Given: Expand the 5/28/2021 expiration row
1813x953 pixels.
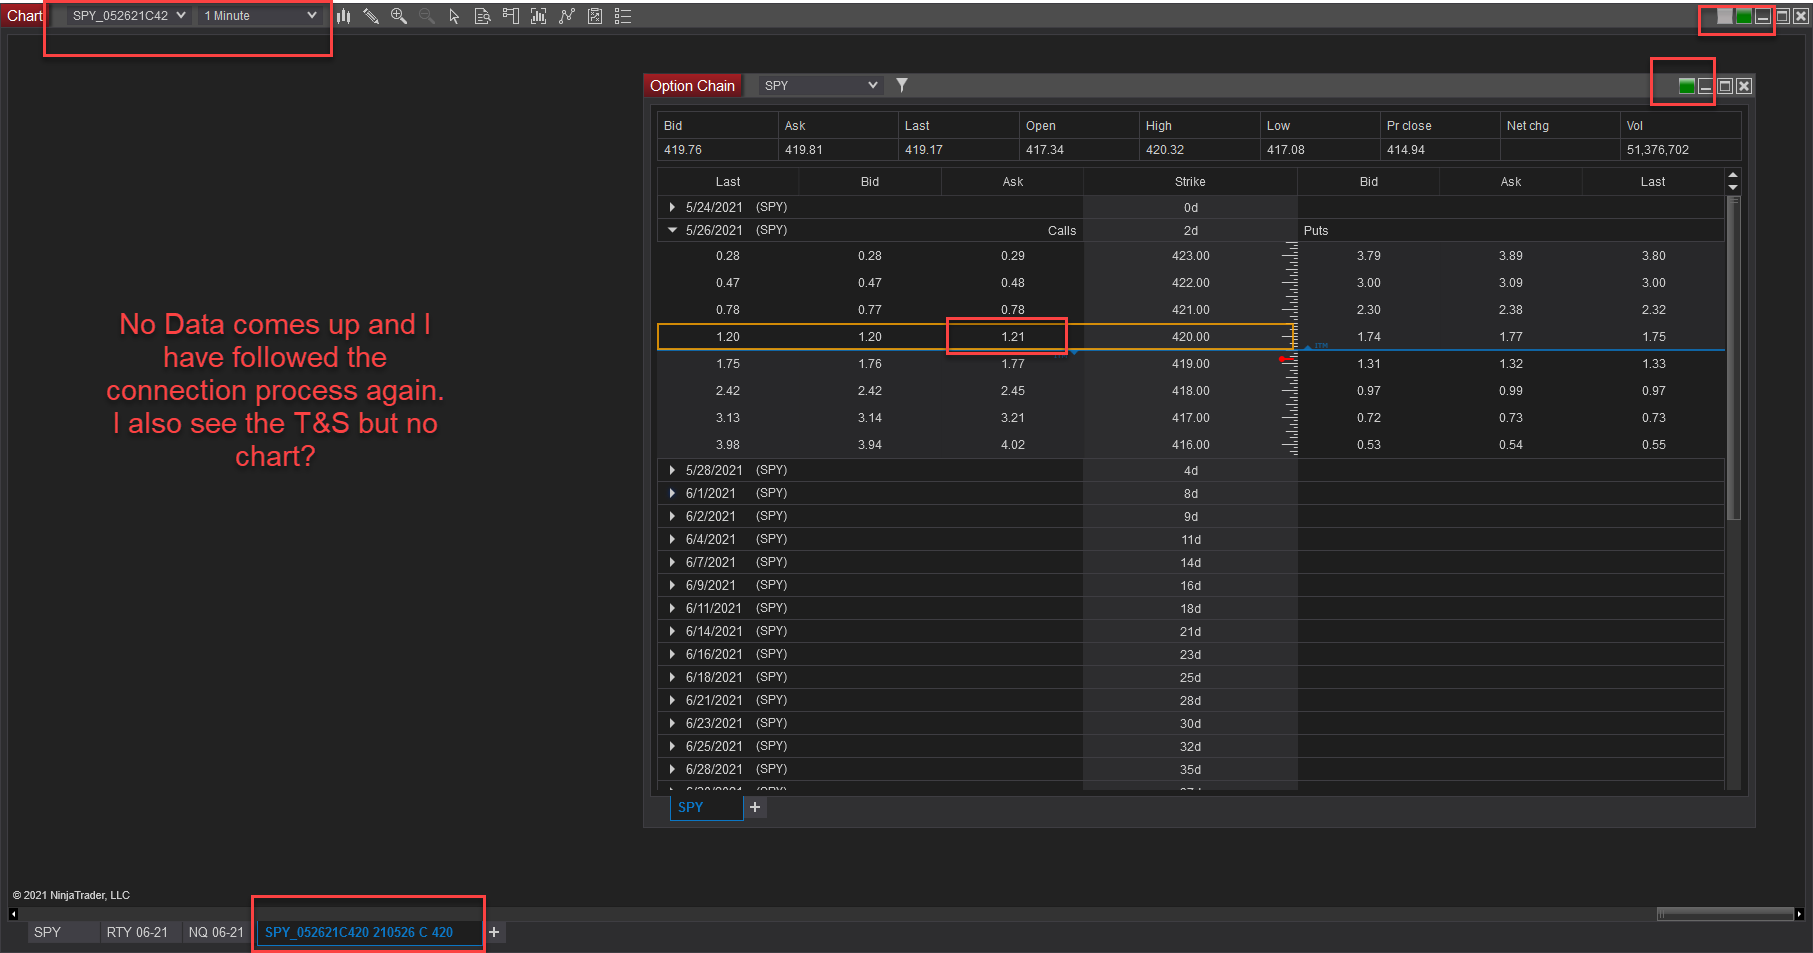Looking at the screenshot, I should (x=672, y=470).
